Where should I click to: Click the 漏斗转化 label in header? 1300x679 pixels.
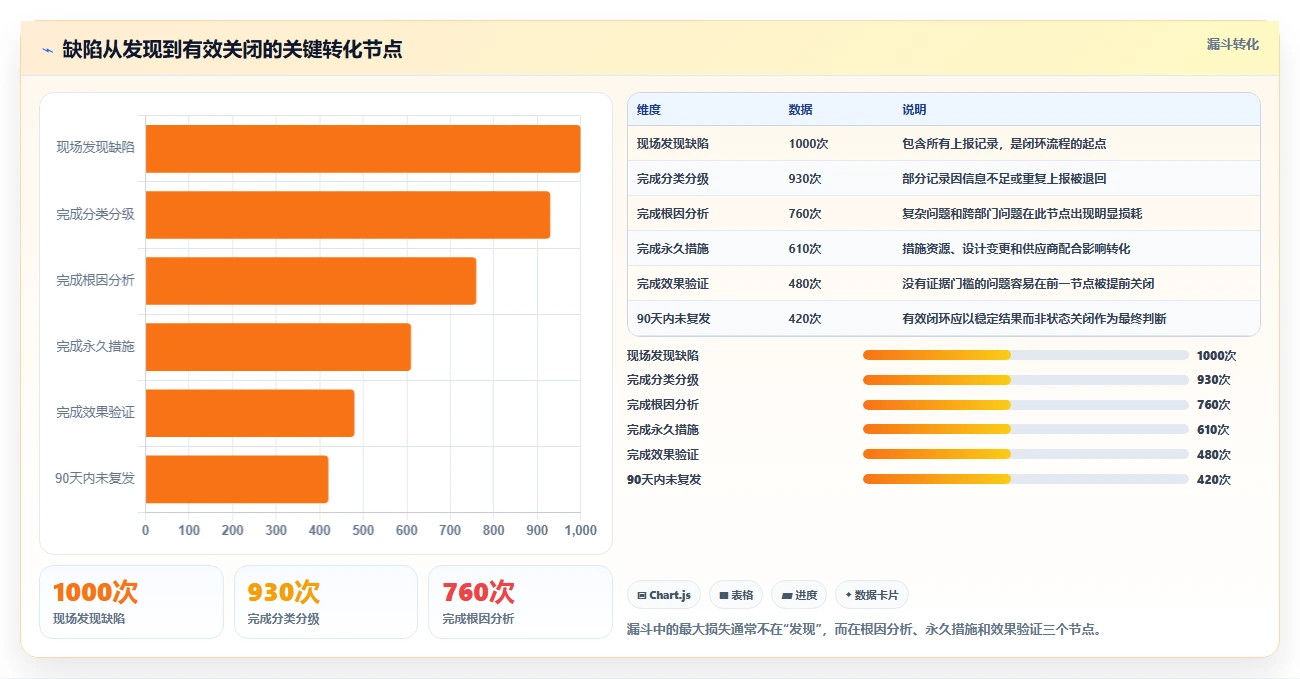pos(1232,45)
